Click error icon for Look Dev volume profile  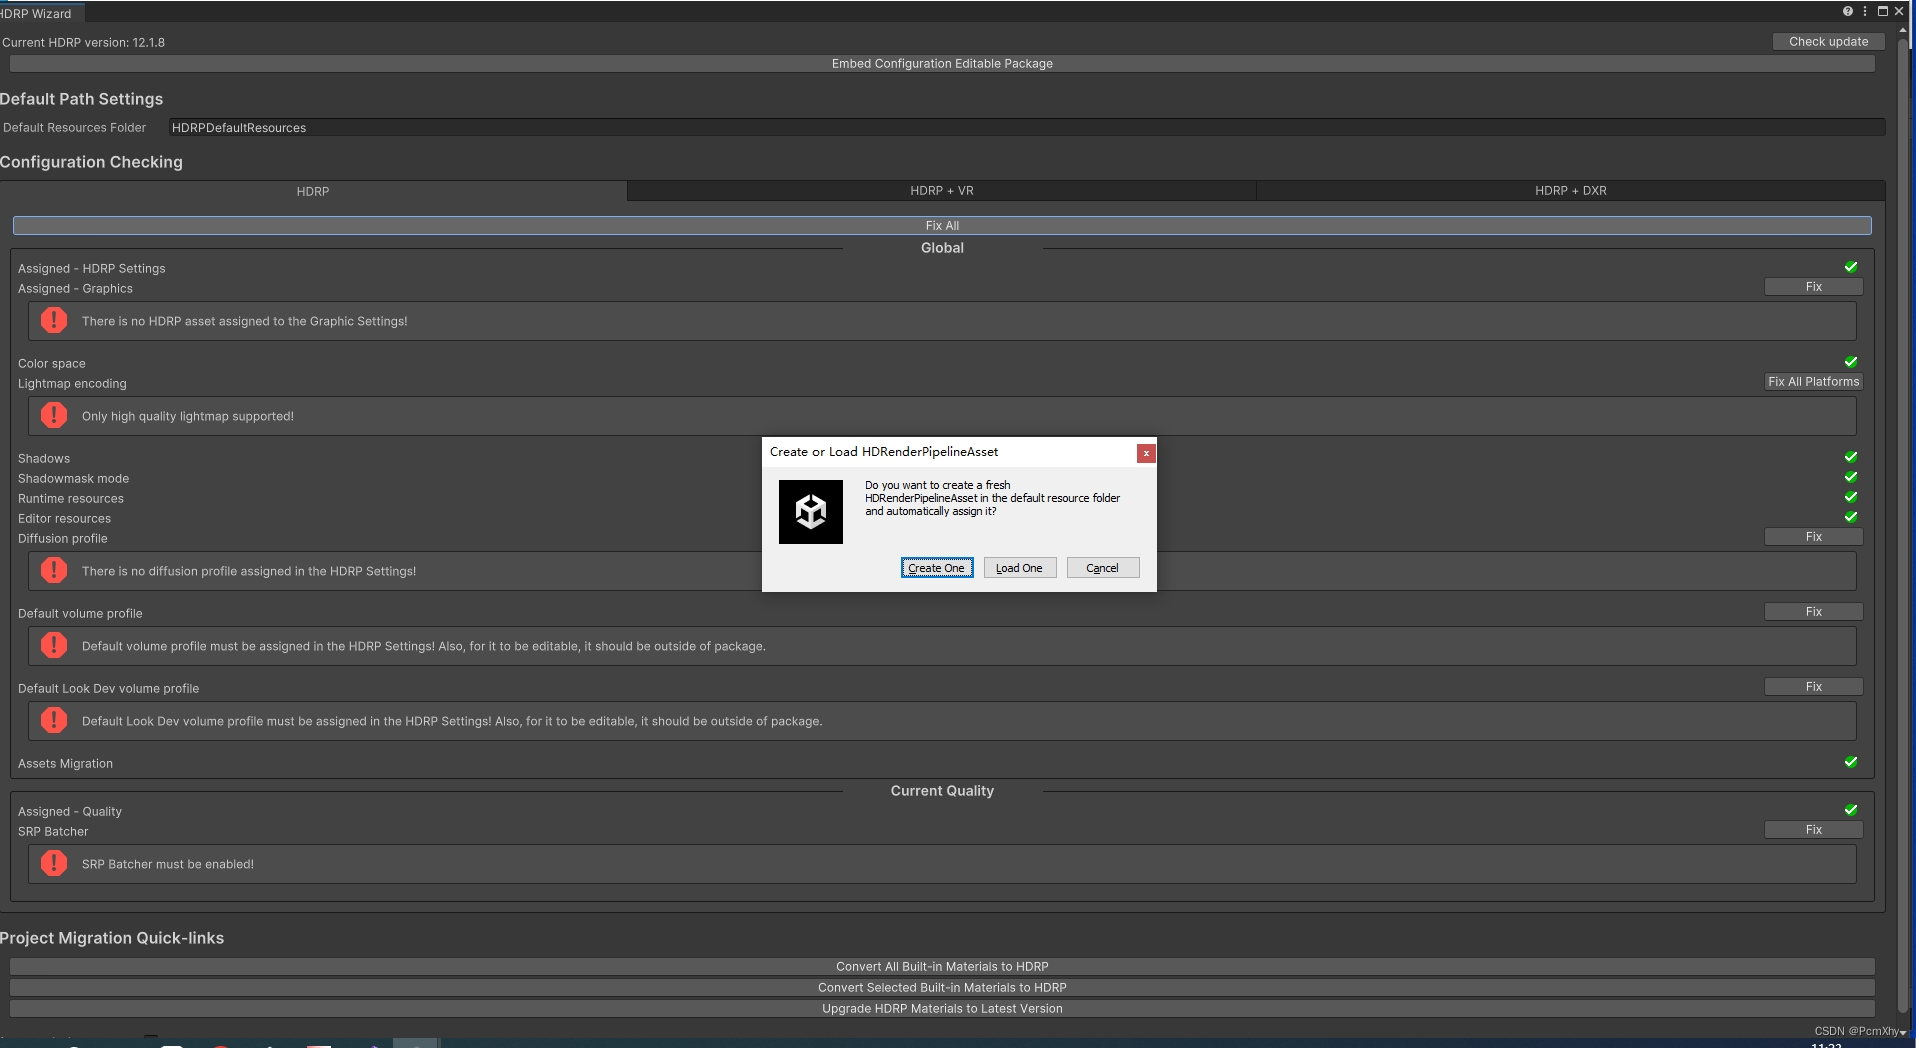coord(54,720)
